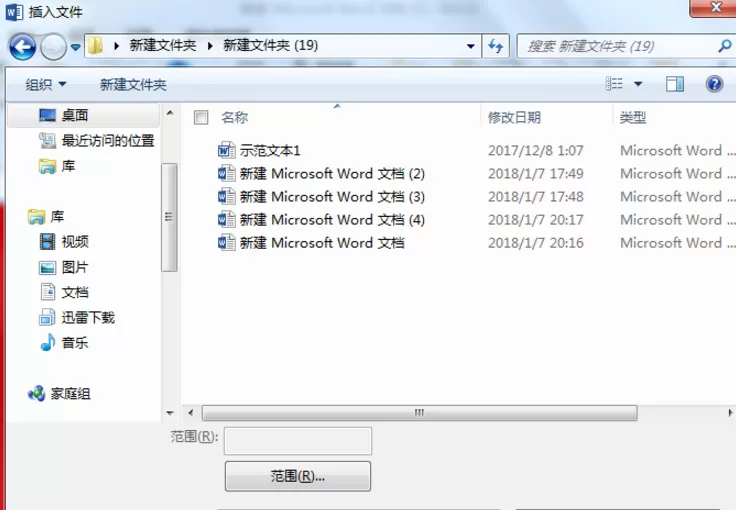The width and height of the screenshot is (736, 510).
Task: Click Word icon of 示范文本1
Action: click(227, 150)
